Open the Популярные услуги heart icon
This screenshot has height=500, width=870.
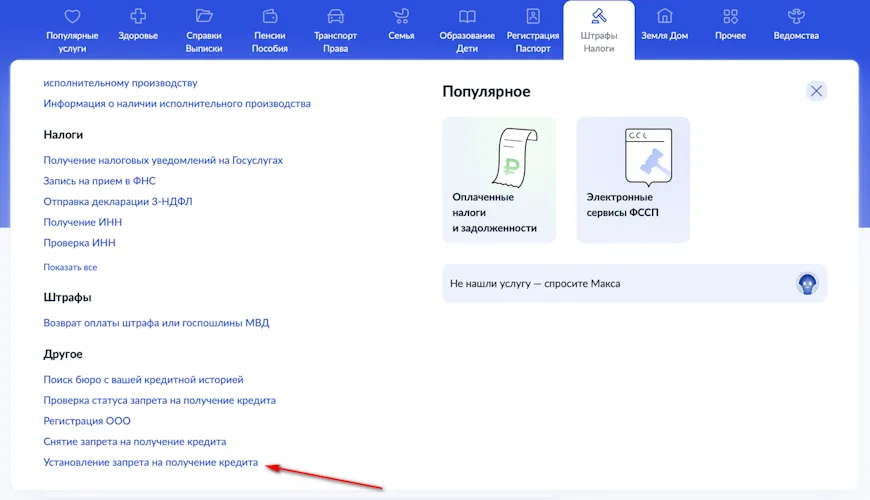(x=72, y=16)
